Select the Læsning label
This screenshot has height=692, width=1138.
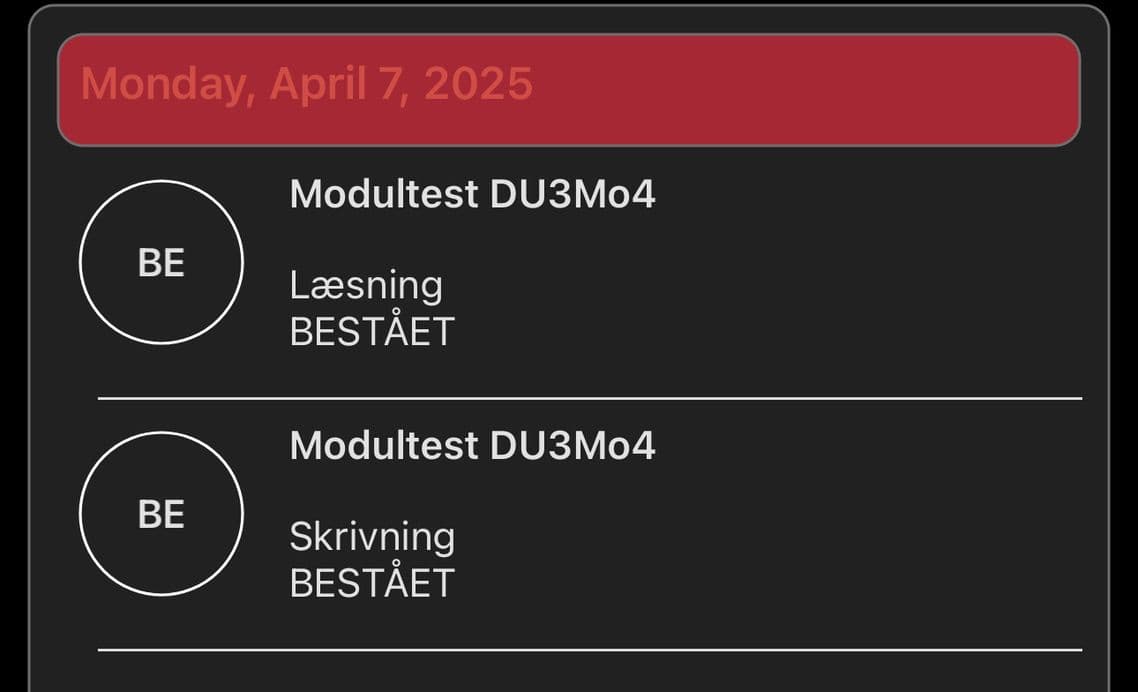366,286
